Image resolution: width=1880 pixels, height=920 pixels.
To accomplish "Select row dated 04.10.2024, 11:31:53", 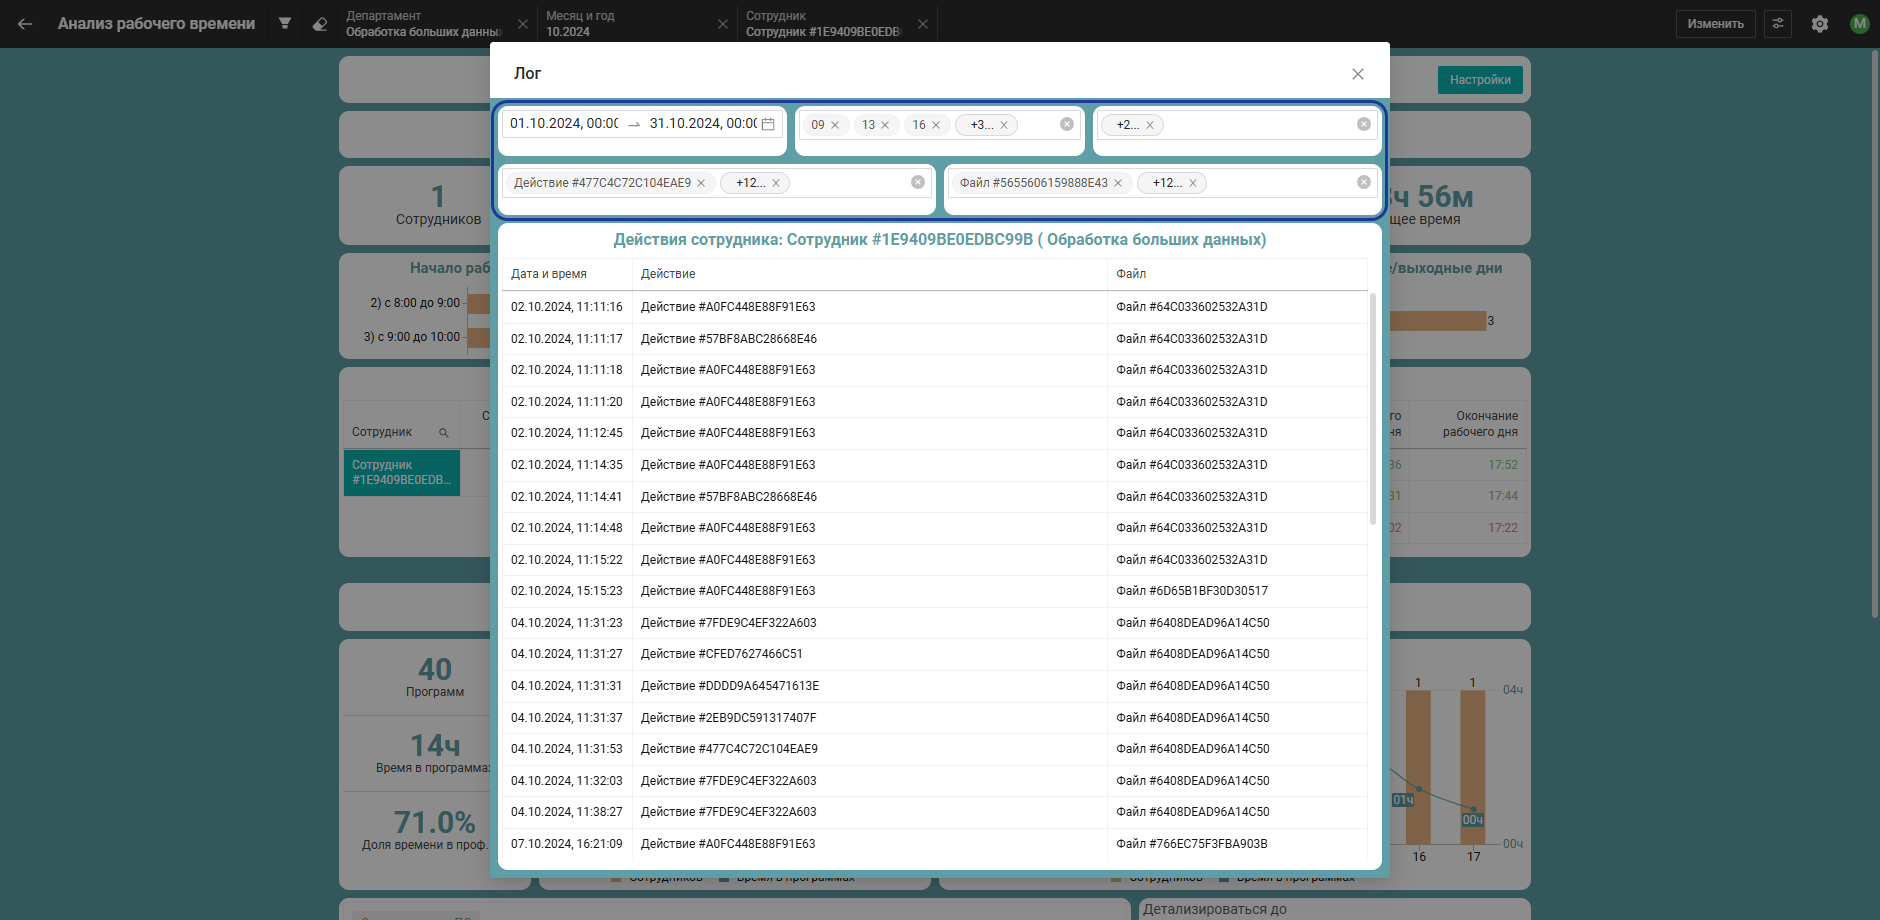I will click(x=934, y=749).
